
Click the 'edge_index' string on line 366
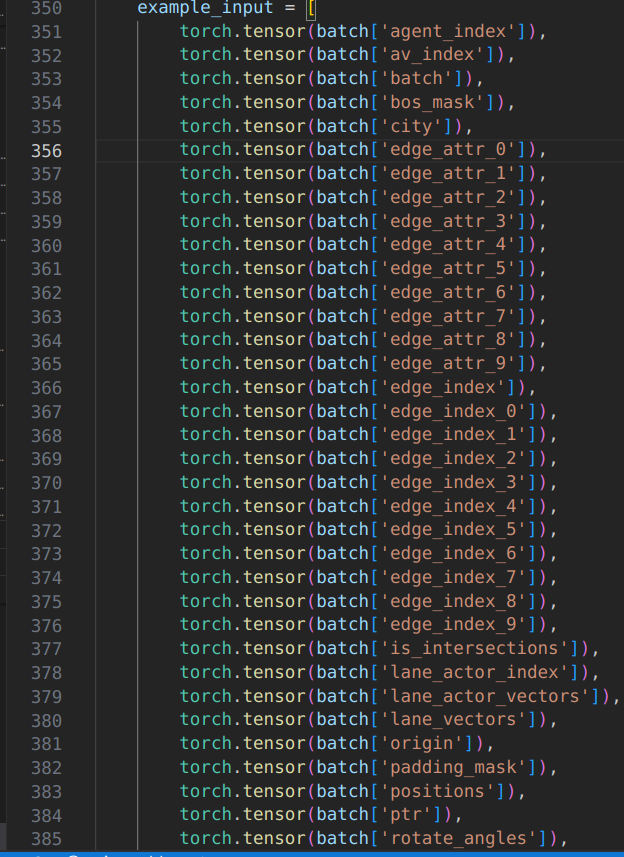click(x=444, y=388)
